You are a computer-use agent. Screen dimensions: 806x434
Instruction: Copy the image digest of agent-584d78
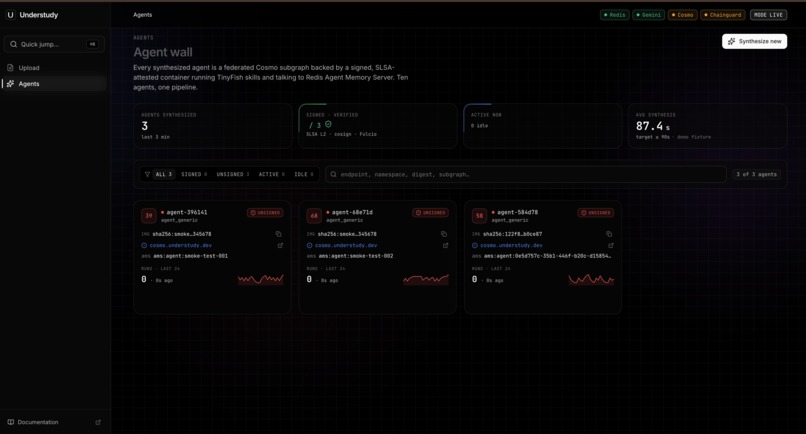point(609,234)
